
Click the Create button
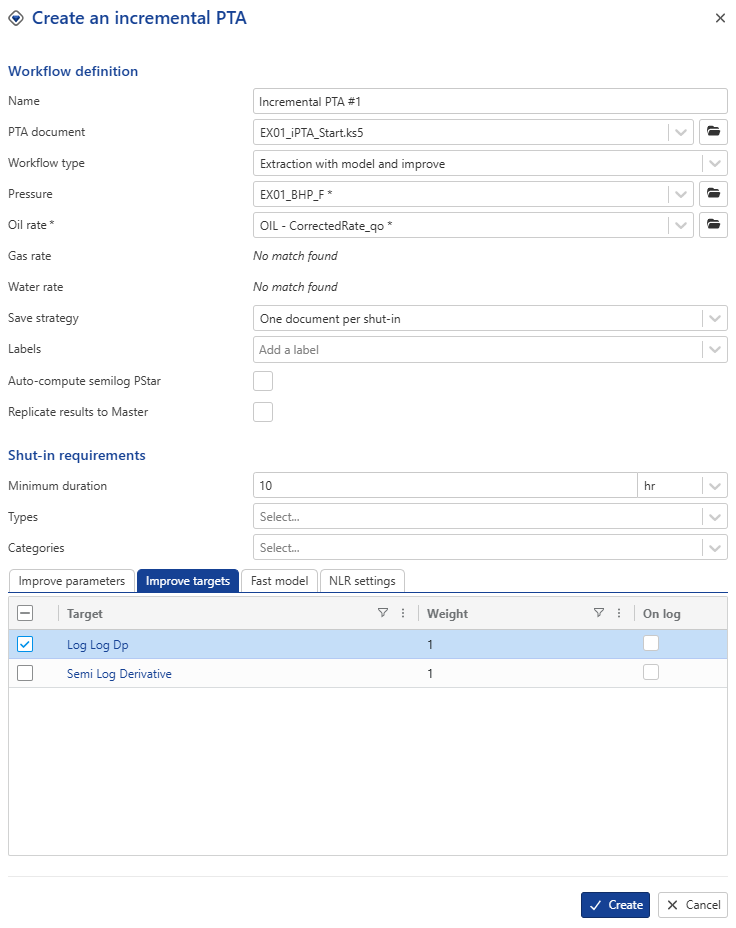coord(615,905)
